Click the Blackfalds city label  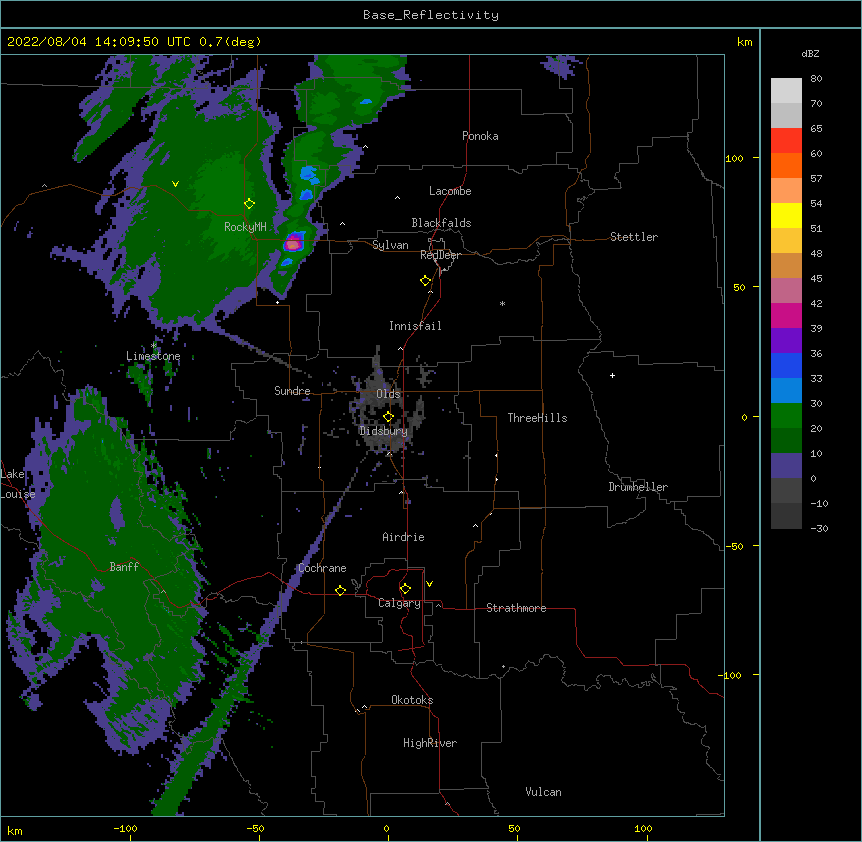pyautogui.click(x=441, y=223)
